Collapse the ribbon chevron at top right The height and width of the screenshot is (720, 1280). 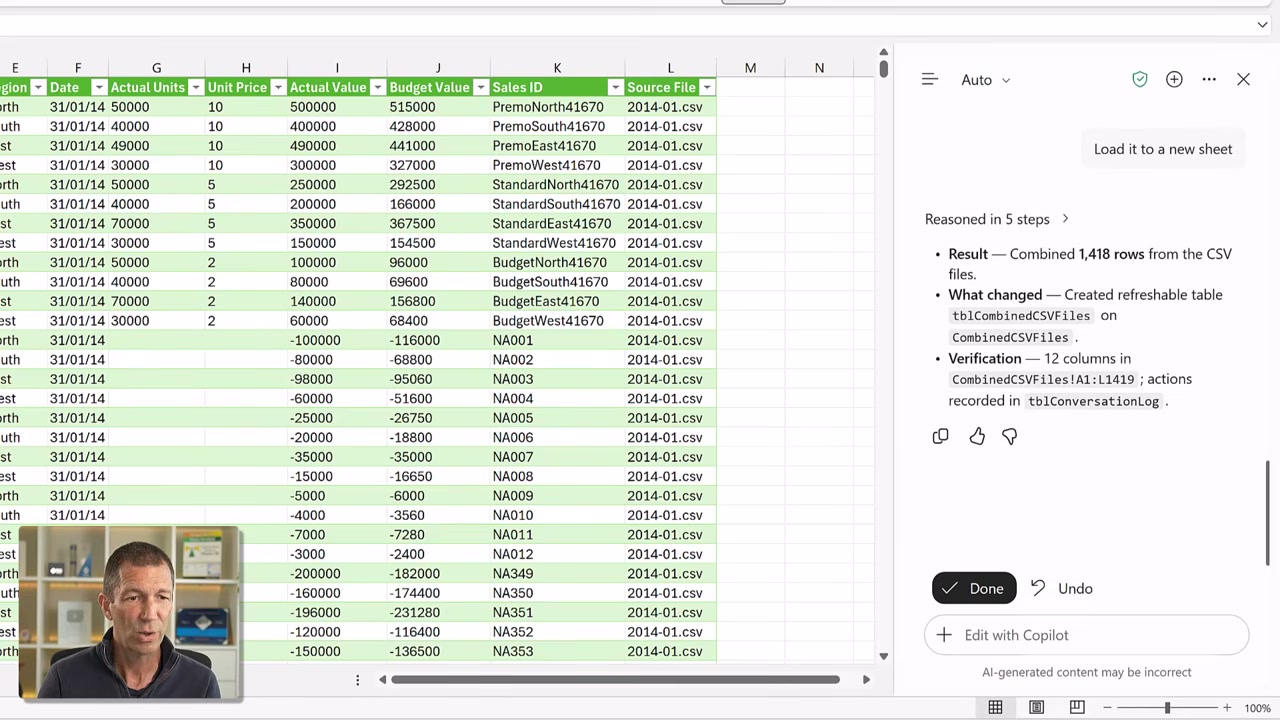click(1262, 25)
